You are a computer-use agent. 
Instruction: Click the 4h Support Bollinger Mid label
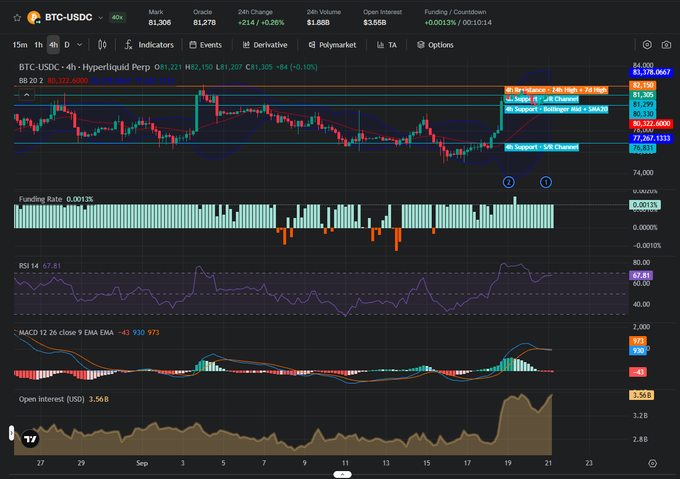click(556, 109)
